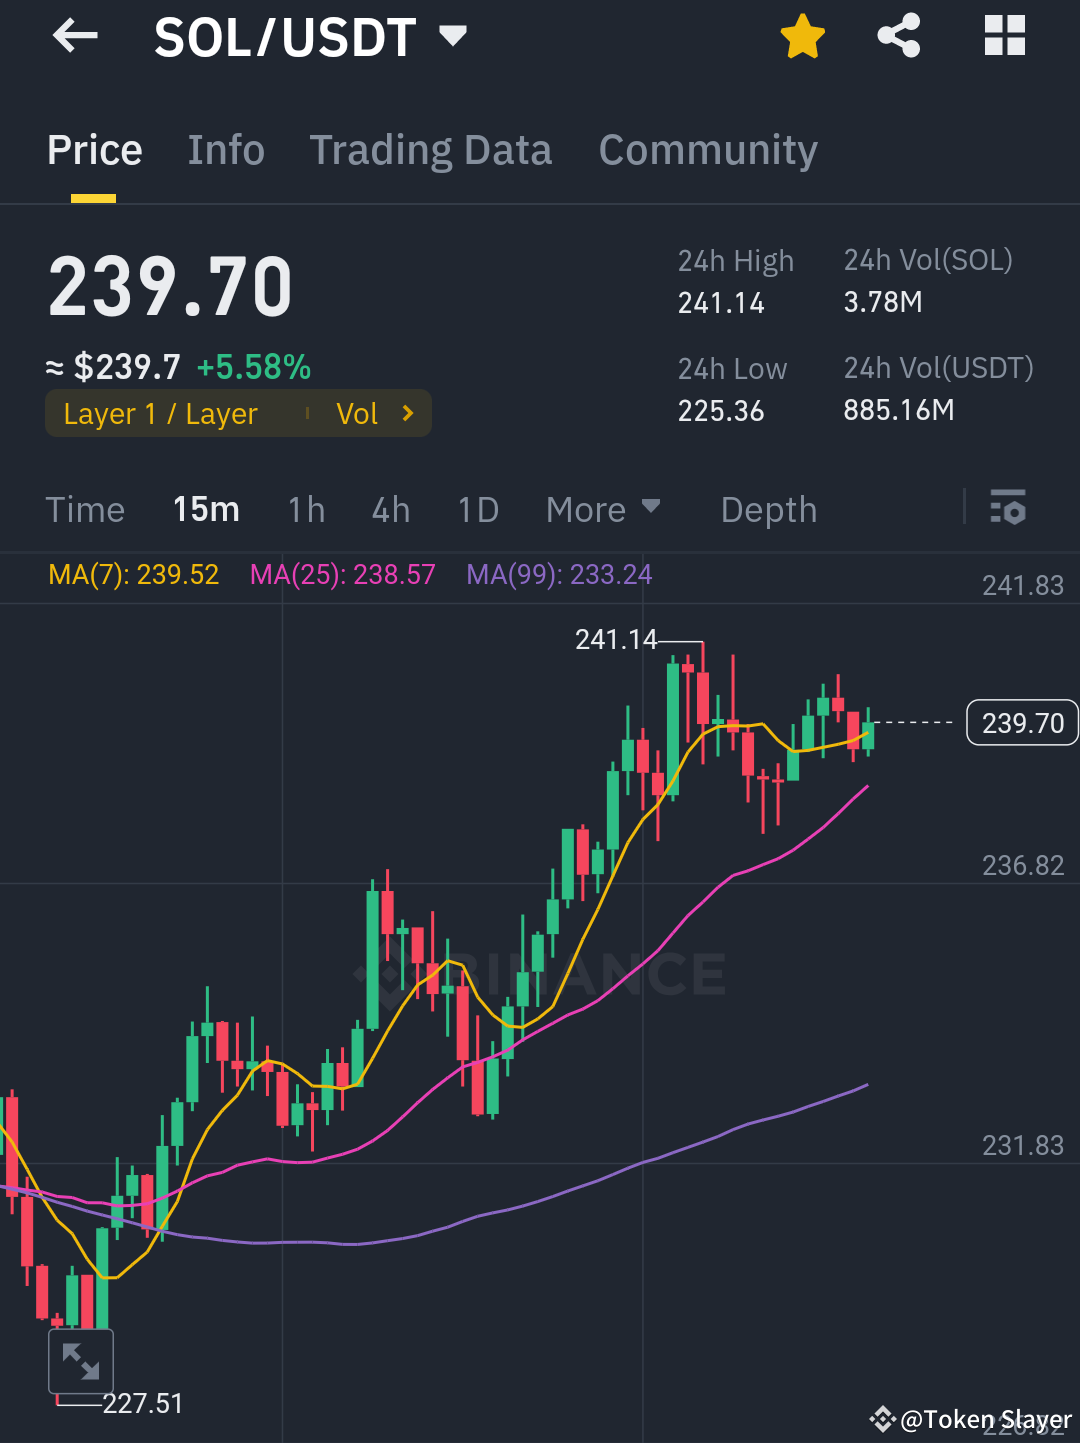The image size is (1080, 1443).
Task: Tap the share icon
Action: coord(898,36)
